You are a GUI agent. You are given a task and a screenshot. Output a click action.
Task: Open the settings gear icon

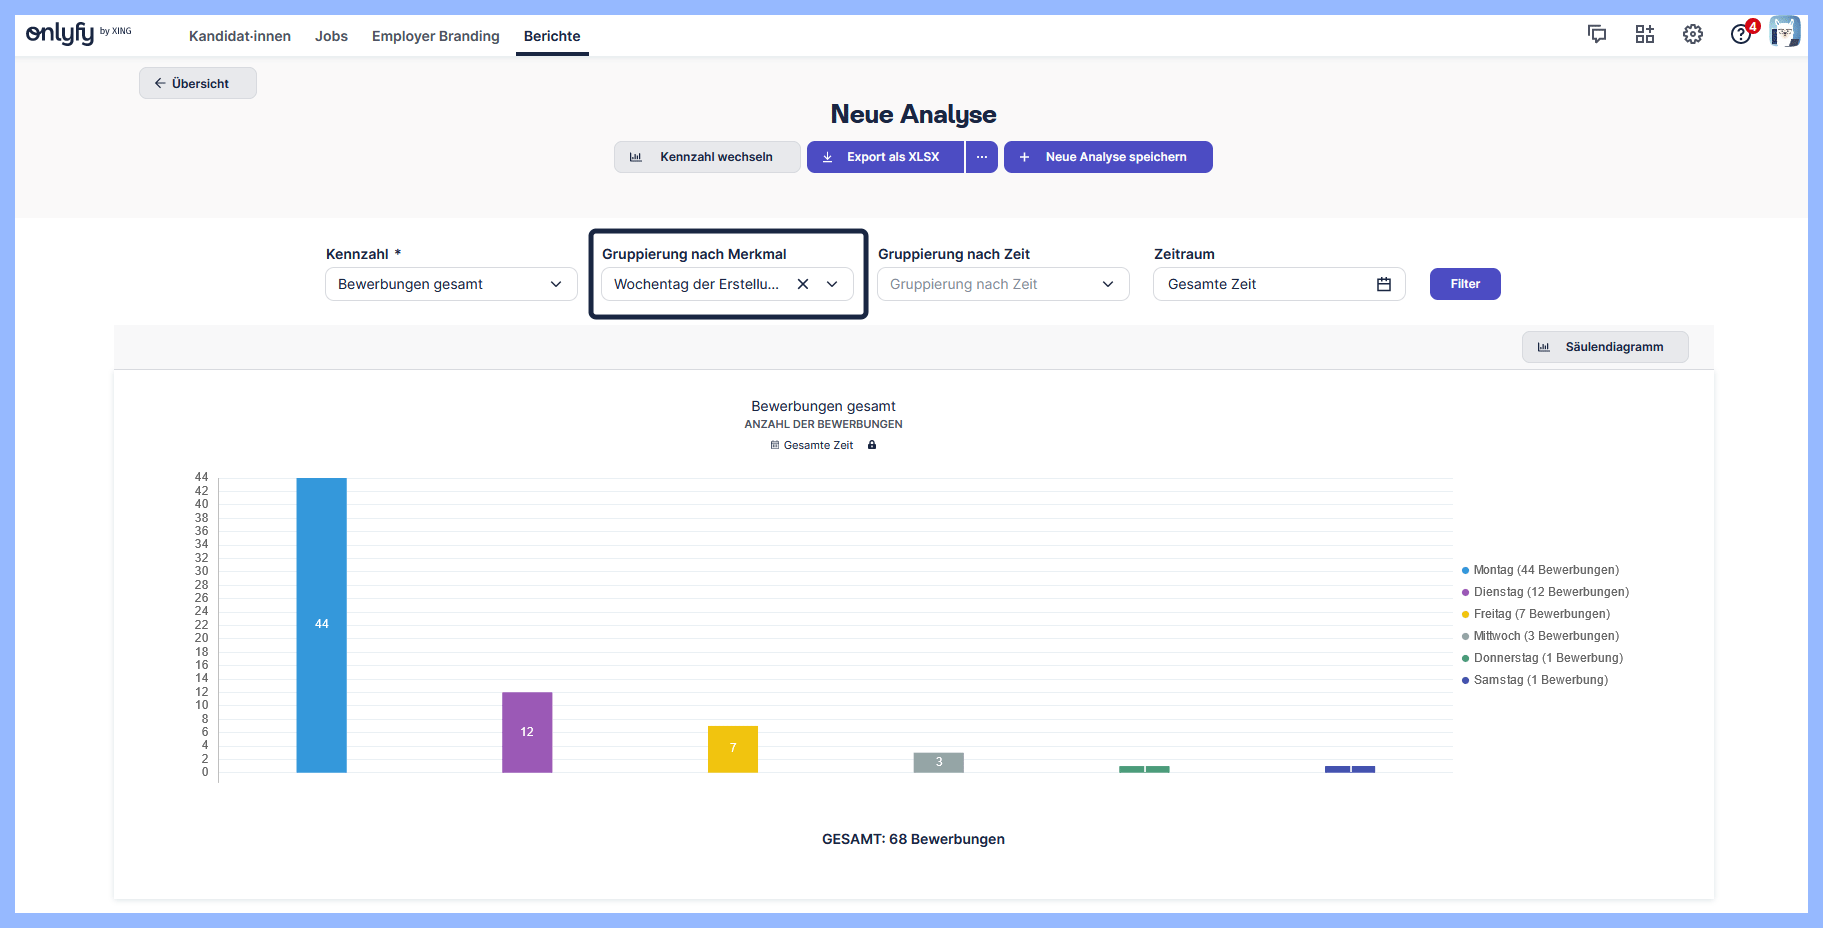1693,34
